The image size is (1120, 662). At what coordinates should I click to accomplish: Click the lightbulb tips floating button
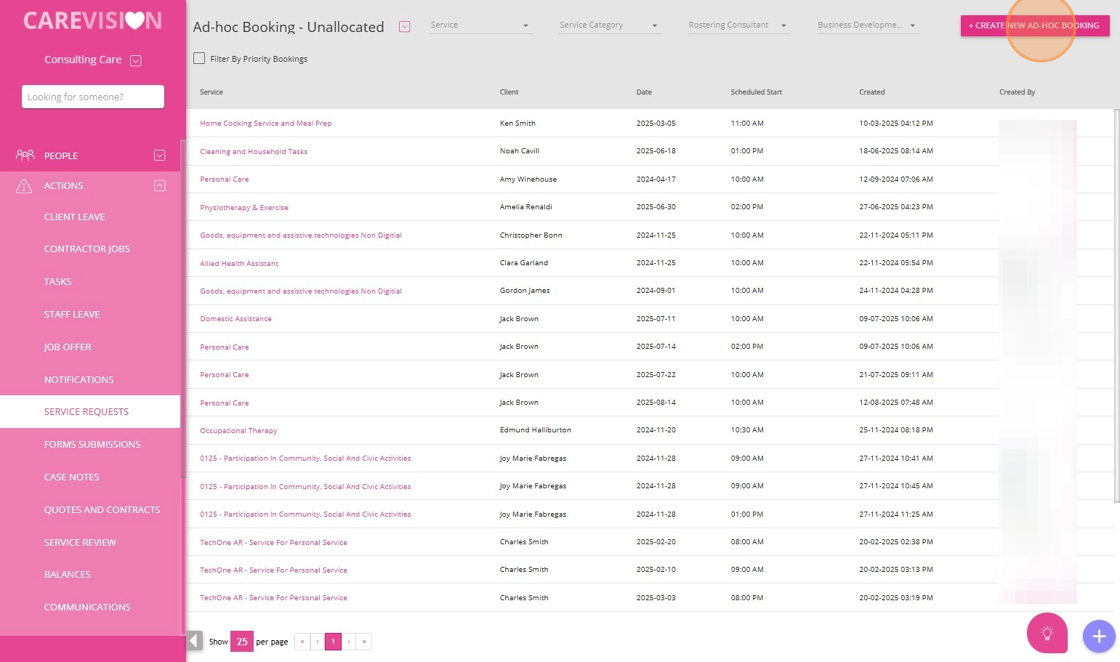pyautogui.click(x=1047, y=633)
